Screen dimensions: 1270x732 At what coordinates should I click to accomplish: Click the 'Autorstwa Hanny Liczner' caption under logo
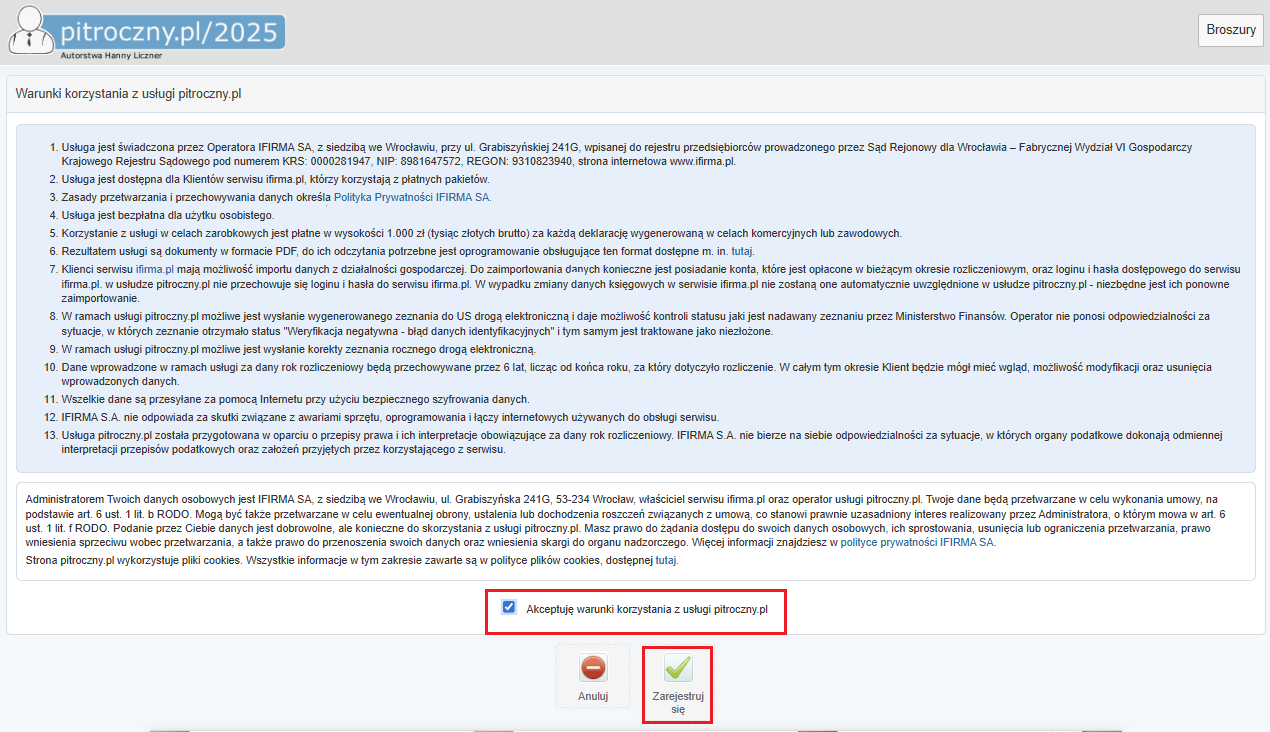pos(105,56)
